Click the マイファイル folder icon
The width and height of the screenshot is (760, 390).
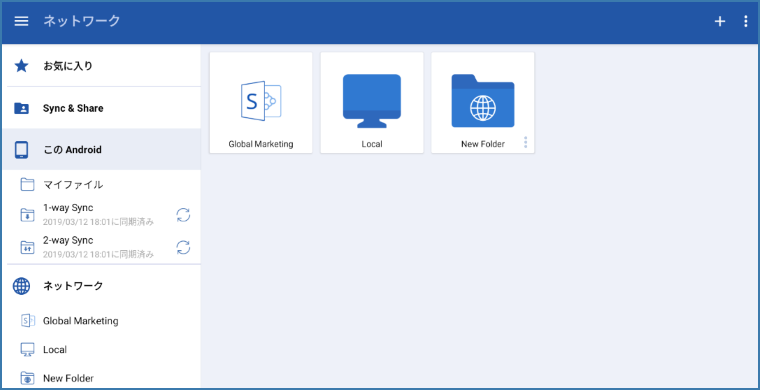tap(28, 184)
